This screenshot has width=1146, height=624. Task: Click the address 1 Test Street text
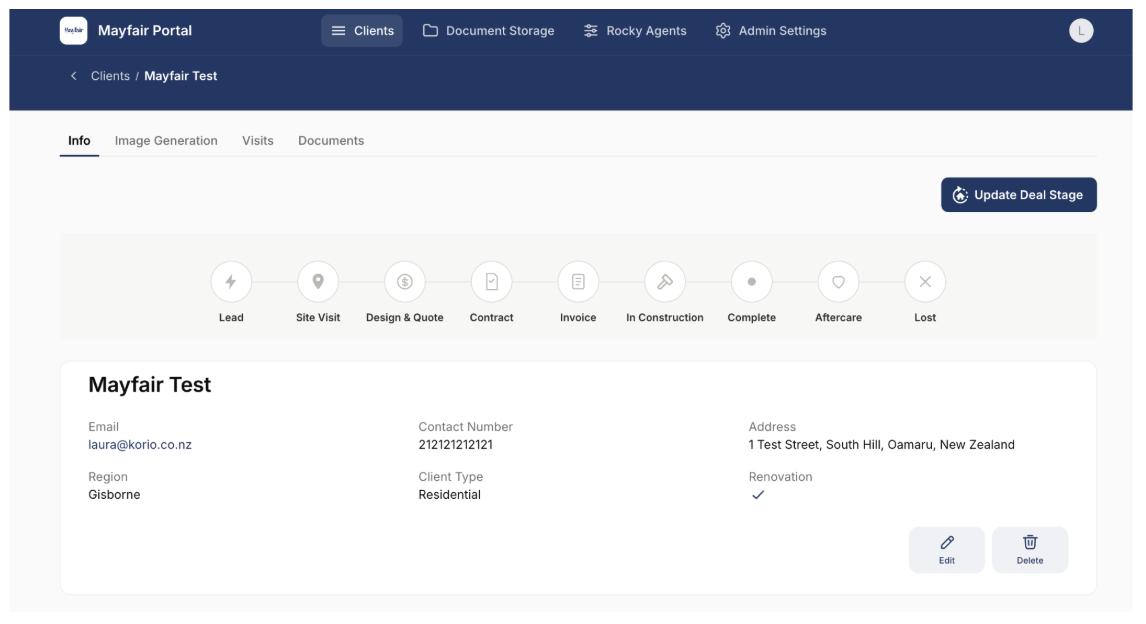pos(881,444)
